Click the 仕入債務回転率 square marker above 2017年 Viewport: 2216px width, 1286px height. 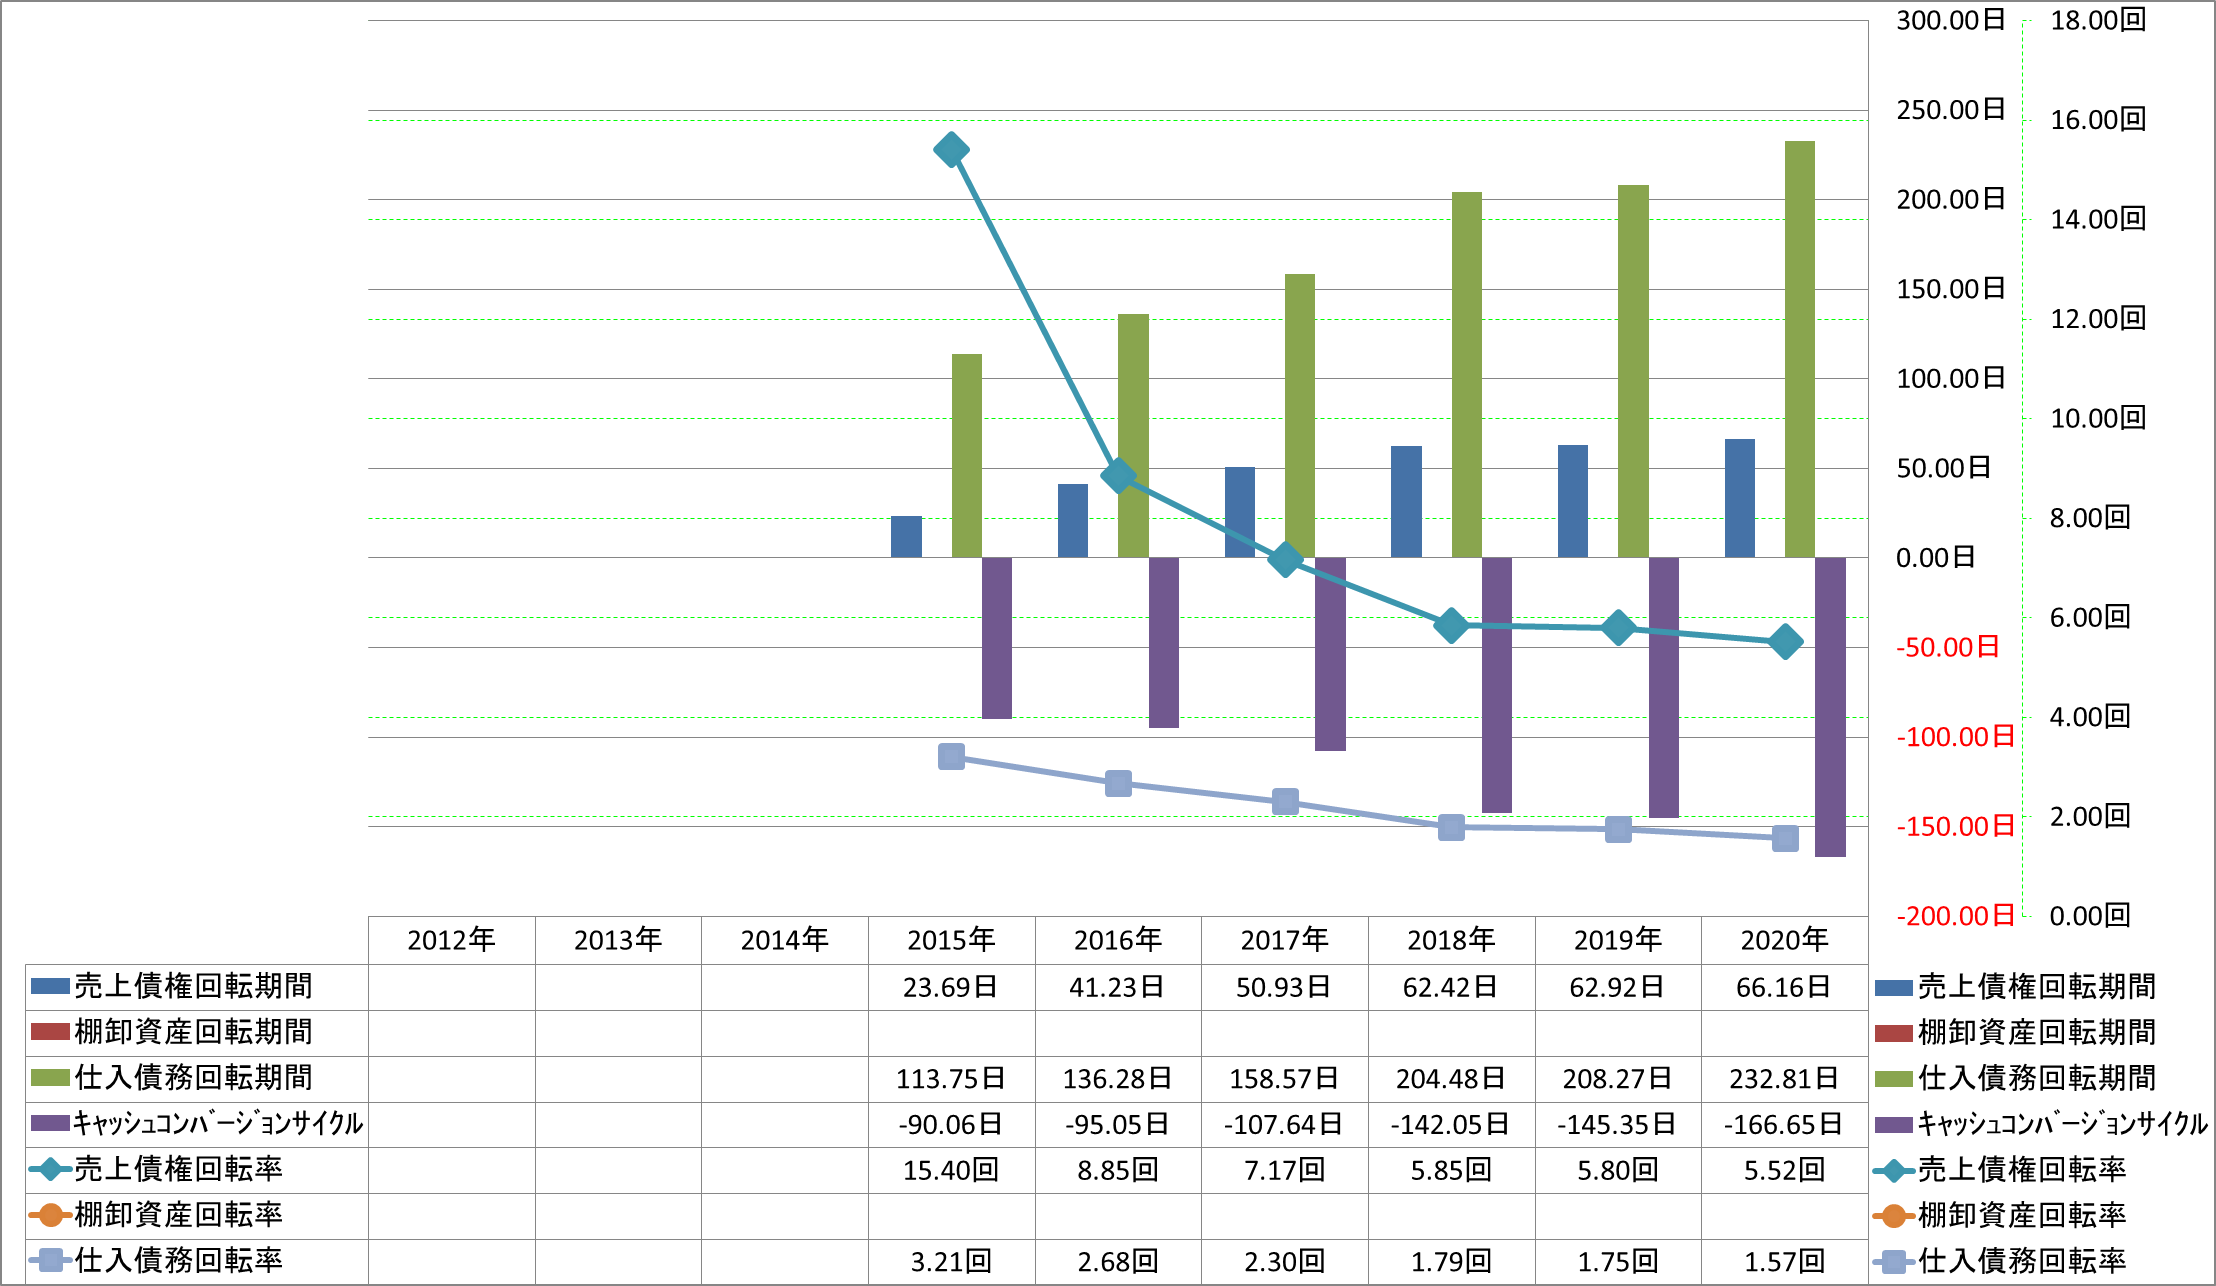tap(1285, 801)
